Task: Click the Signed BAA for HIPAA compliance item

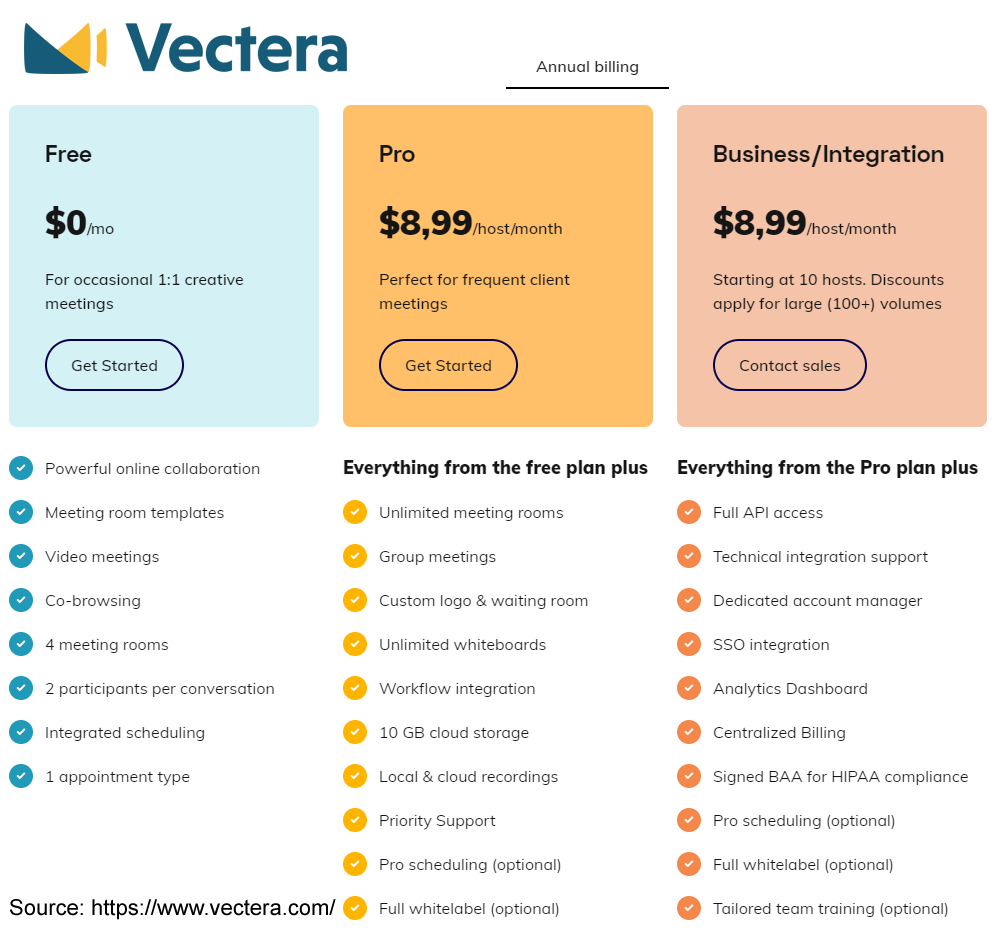Action: pos(840,776)
